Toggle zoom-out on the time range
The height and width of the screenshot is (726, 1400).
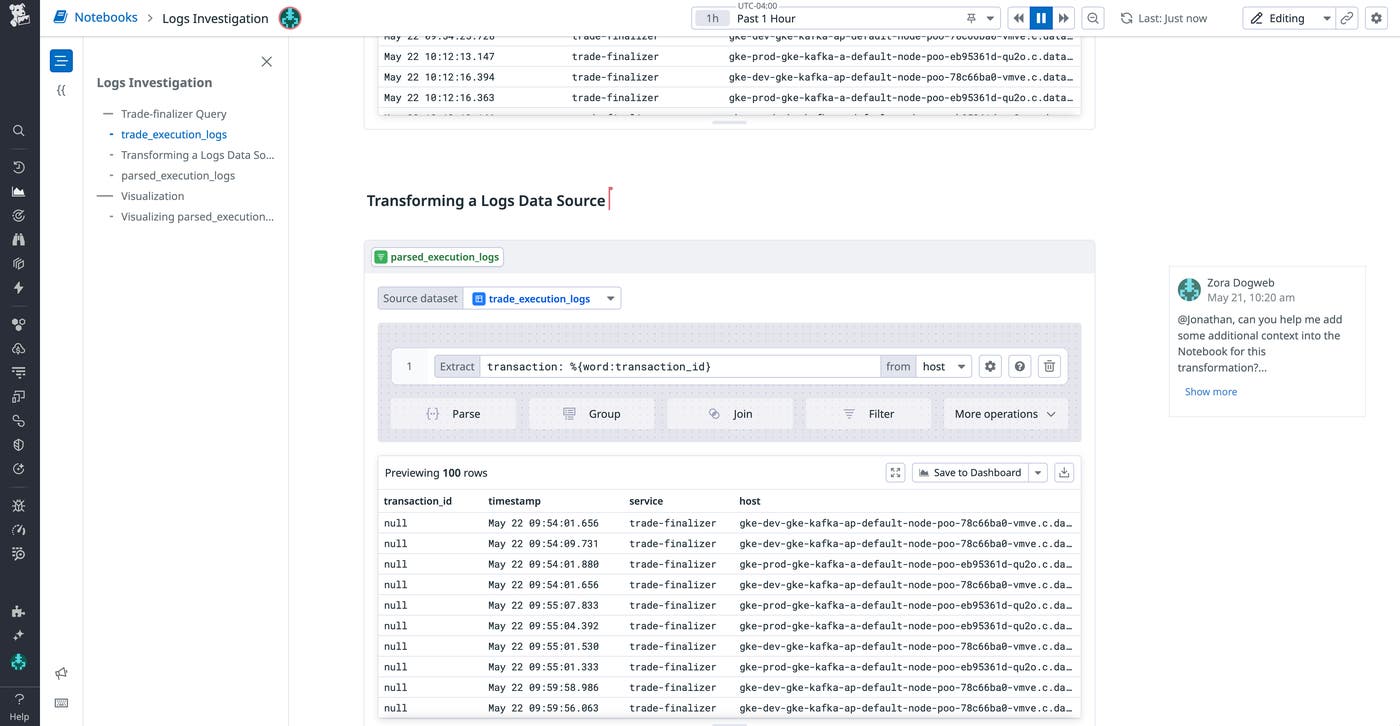(1093, 17)
